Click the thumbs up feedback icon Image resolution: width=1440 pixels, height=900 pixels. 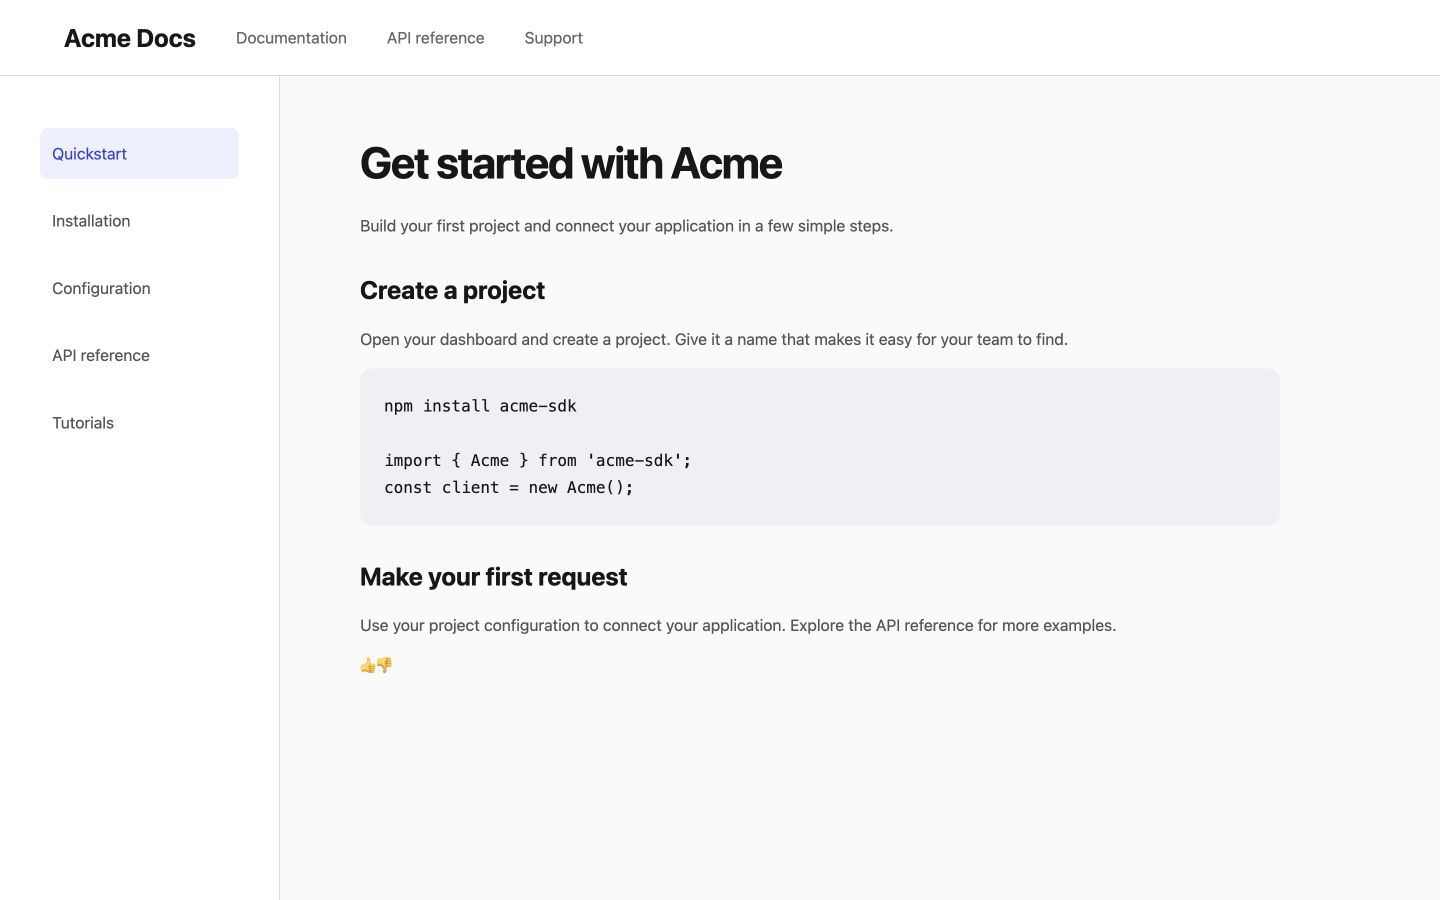(x=368, y=665)
